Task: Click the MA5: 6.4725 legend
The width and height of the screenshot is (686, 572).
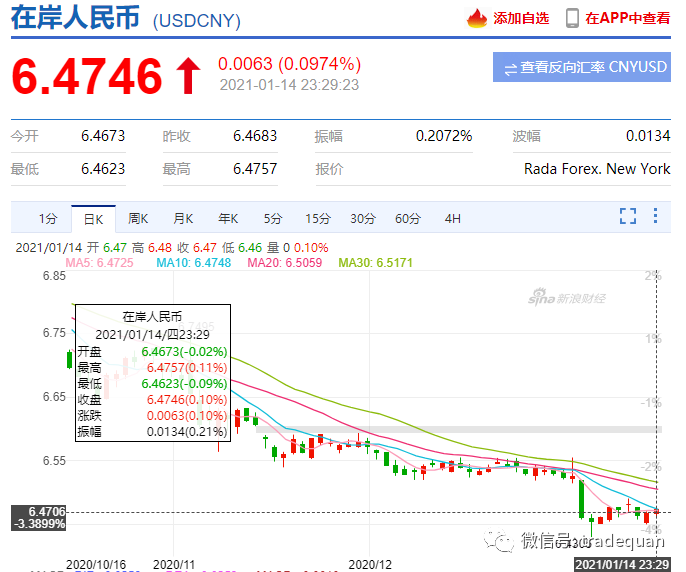Action: (99, 263)
